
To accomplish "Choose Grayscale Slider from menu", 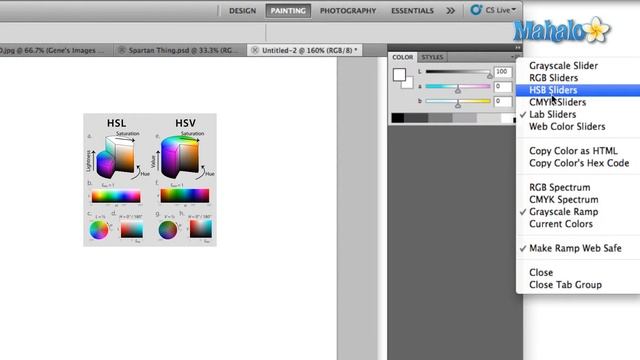I will click(x=563, y=66).
